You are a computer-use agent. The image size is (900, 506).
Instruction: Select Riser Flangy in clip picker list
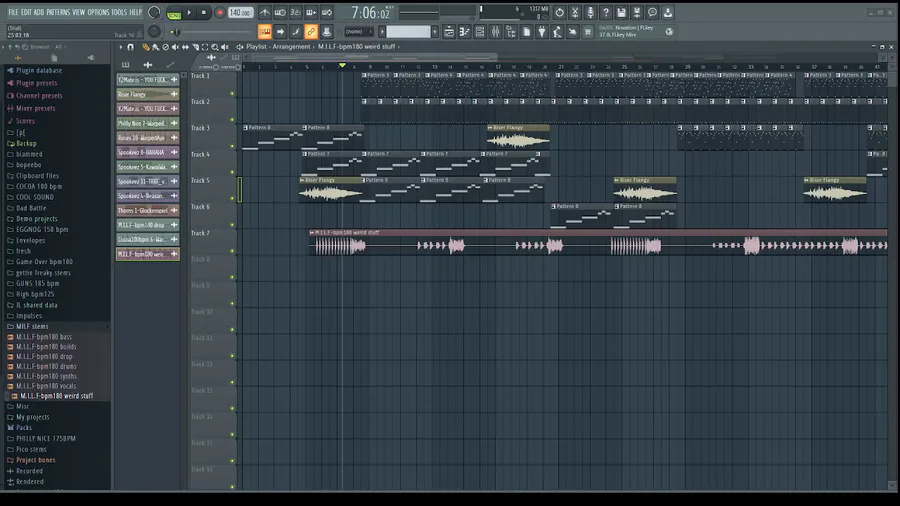(x=148, y=94)
